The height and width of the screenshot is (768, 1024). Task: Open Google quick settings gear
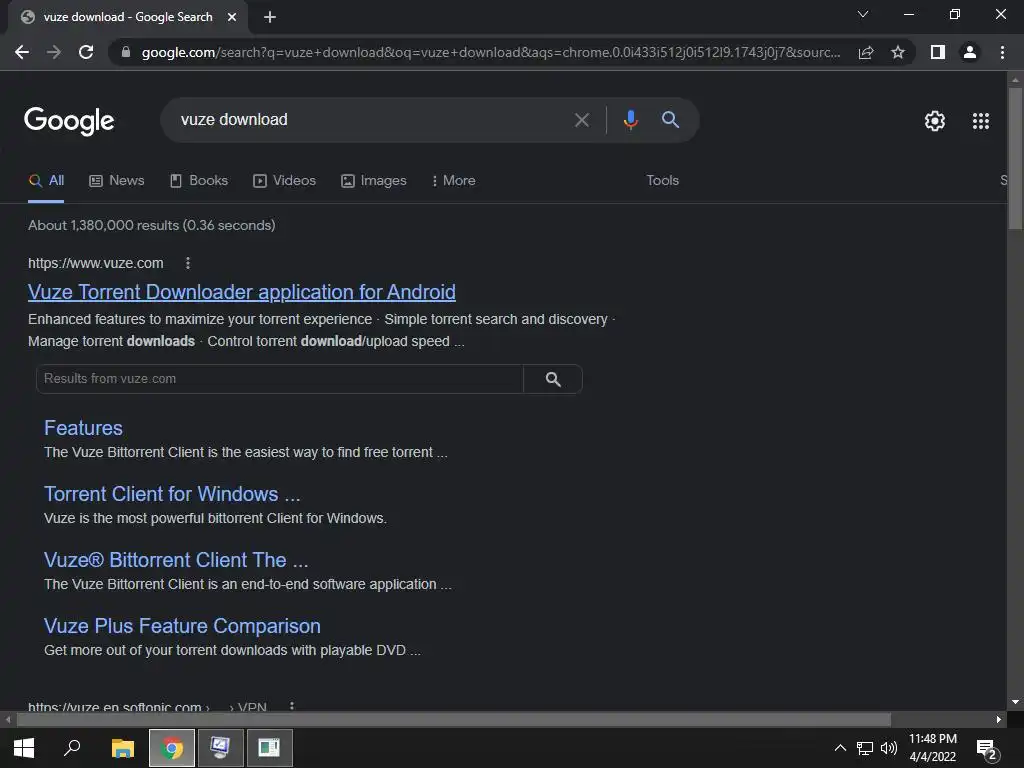(935, 121)
